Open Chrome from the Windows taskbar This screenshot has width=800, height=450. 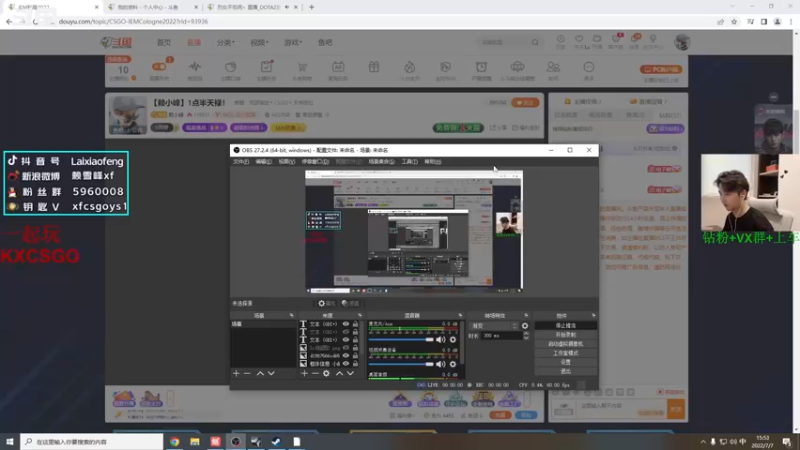[174, 441]
